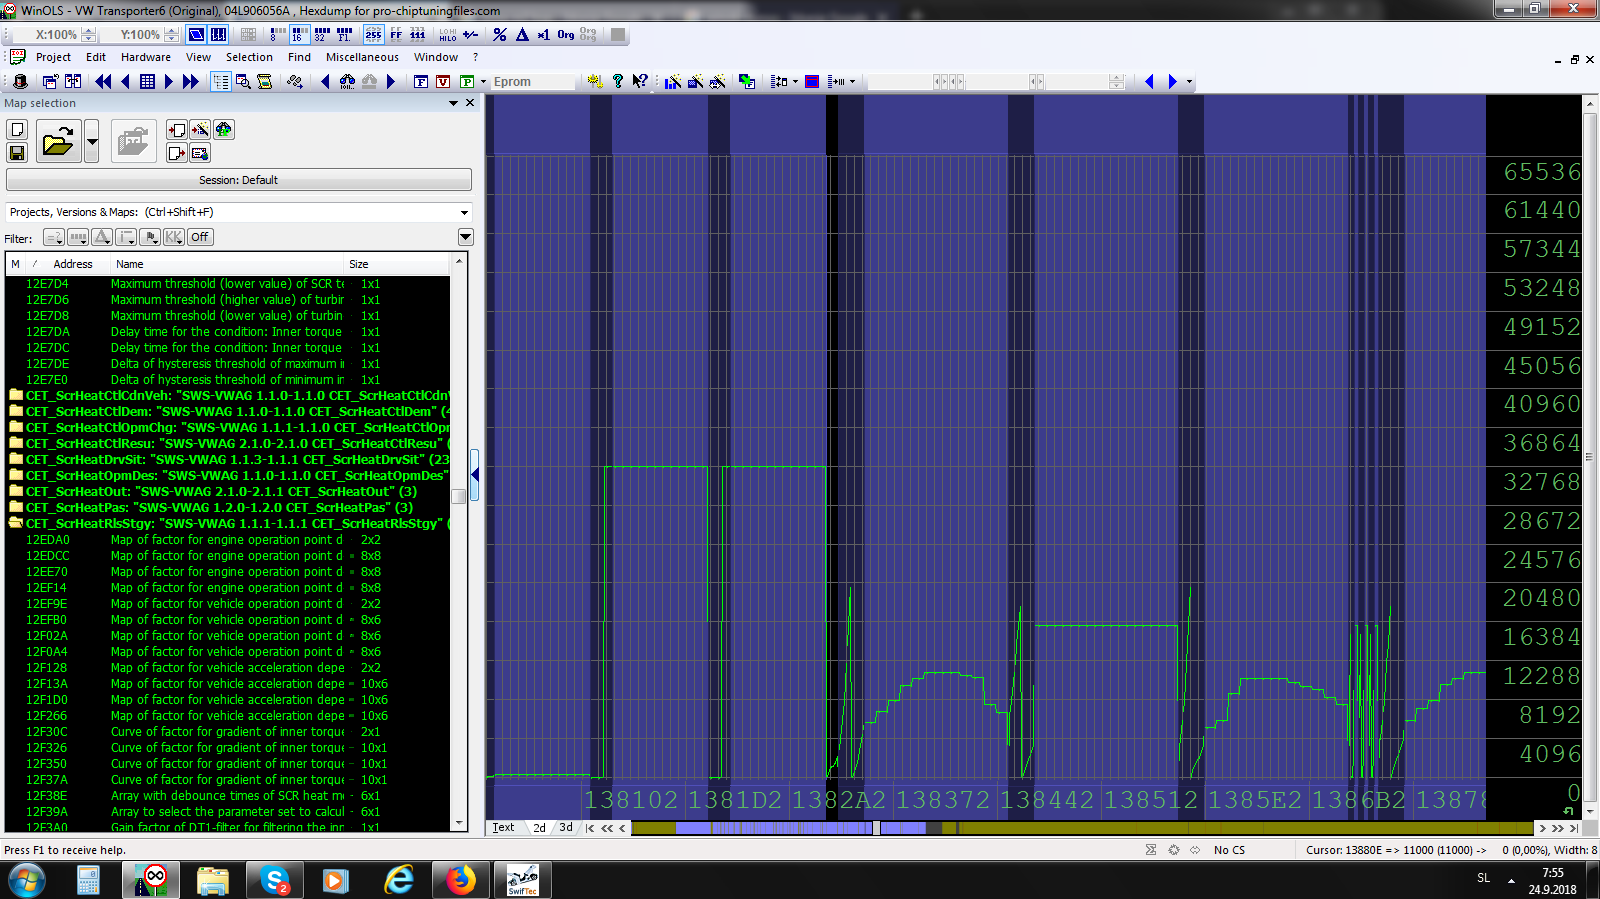This screenshot has width=1600, height=899.
Task: Click the floppy disk save icon
Action: tap(17, 153)
